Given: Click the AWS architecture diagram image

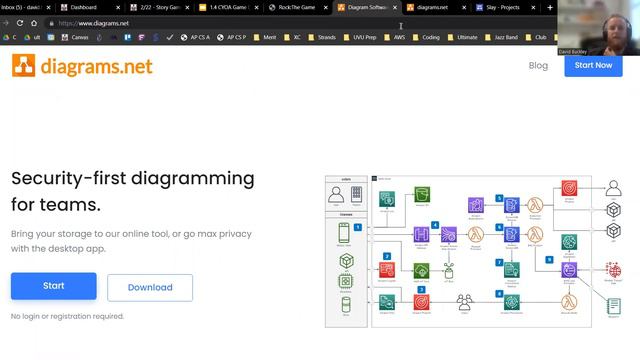Looking at the screenshot, I should point(473,251).
